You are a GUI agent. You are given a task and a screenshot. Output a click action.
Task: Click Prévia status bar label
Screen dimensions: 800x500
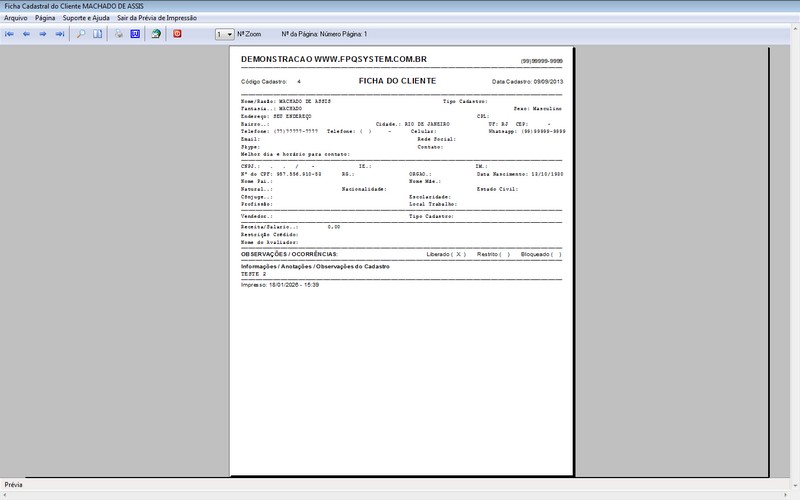pyautogui.click(x=13, y=485)
